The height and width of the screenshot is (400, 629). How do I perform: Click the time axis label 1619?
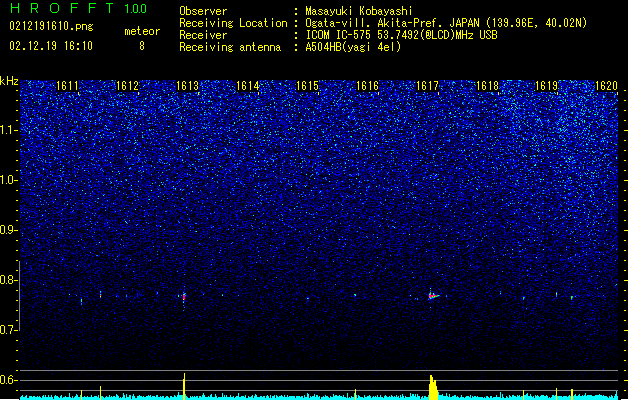[546, 86]
